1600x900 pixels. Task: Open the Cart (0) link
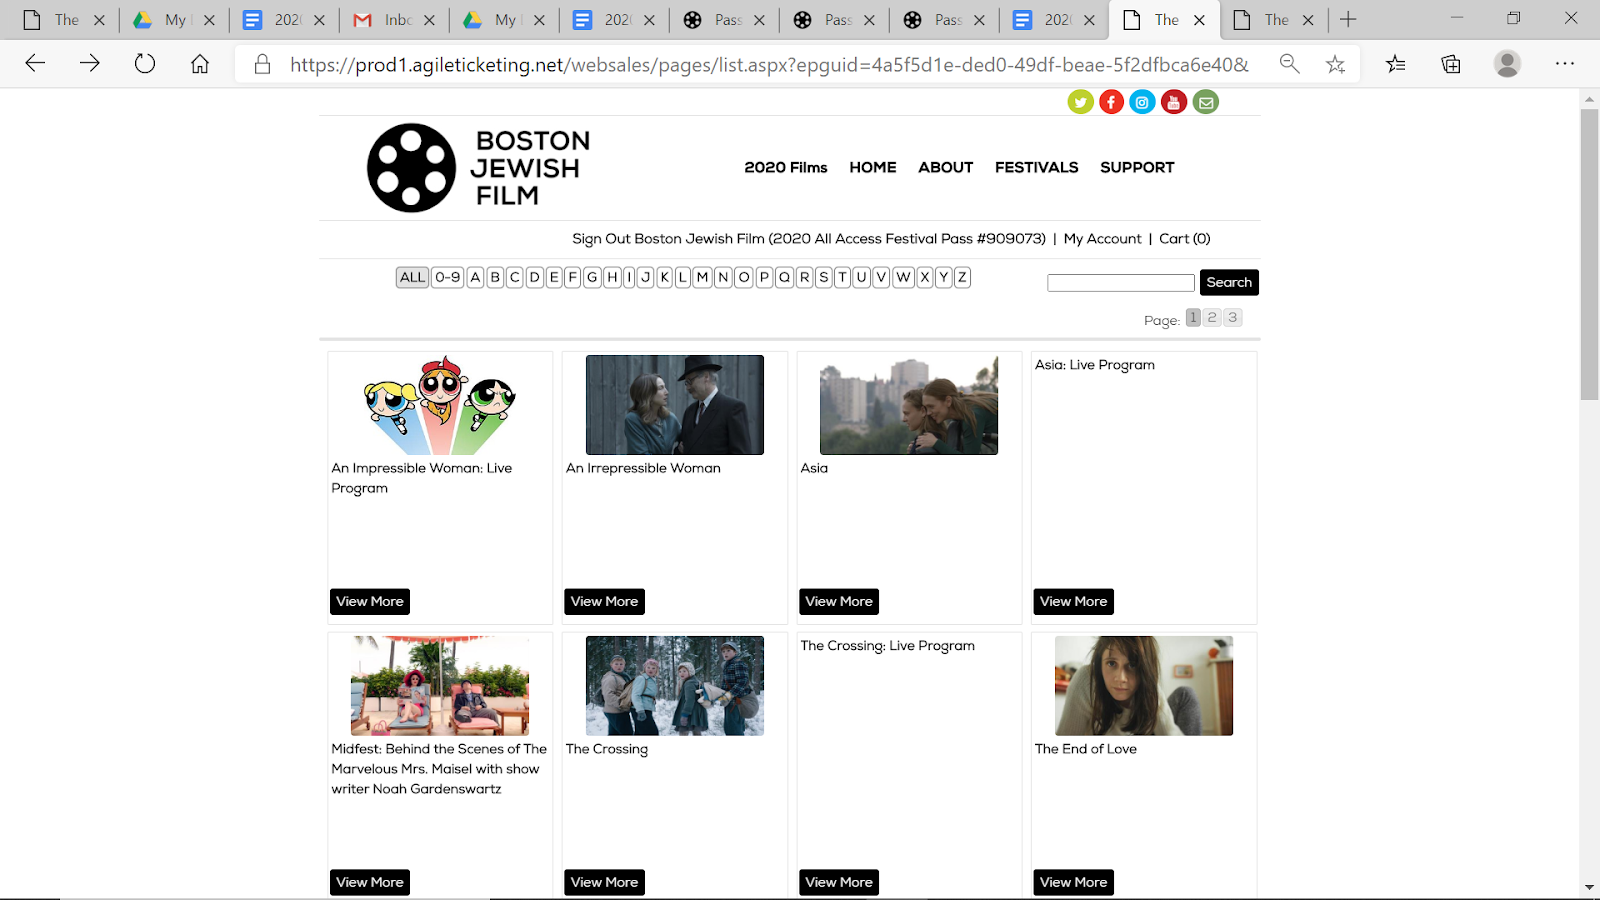(1185, 239)
